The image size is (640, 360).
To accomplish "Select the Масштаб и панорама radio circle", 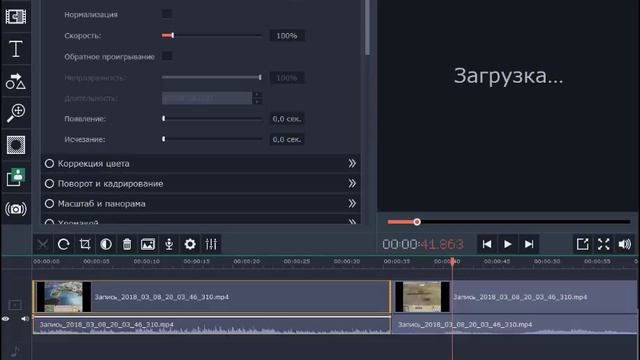I will click(49, 204).
